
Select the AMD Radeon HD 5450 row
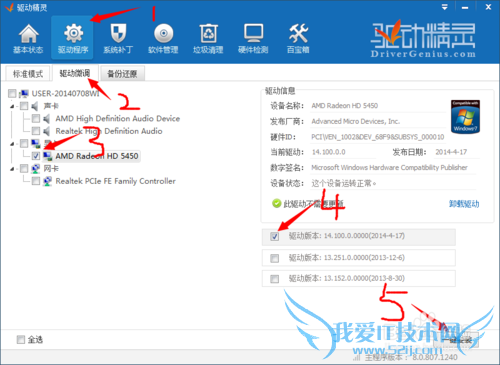click(x=97, y=156)
